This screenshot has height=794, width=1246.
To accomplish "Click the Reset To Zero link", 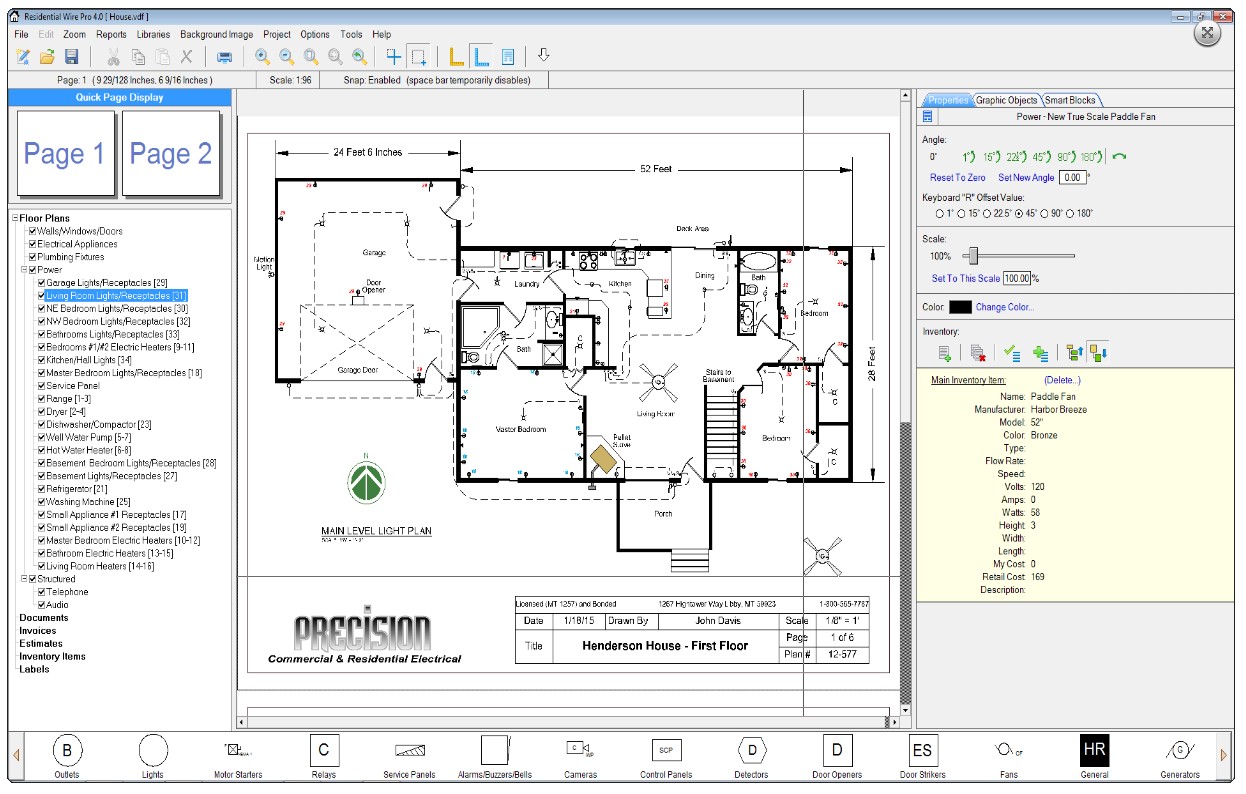I will [958, 177].
